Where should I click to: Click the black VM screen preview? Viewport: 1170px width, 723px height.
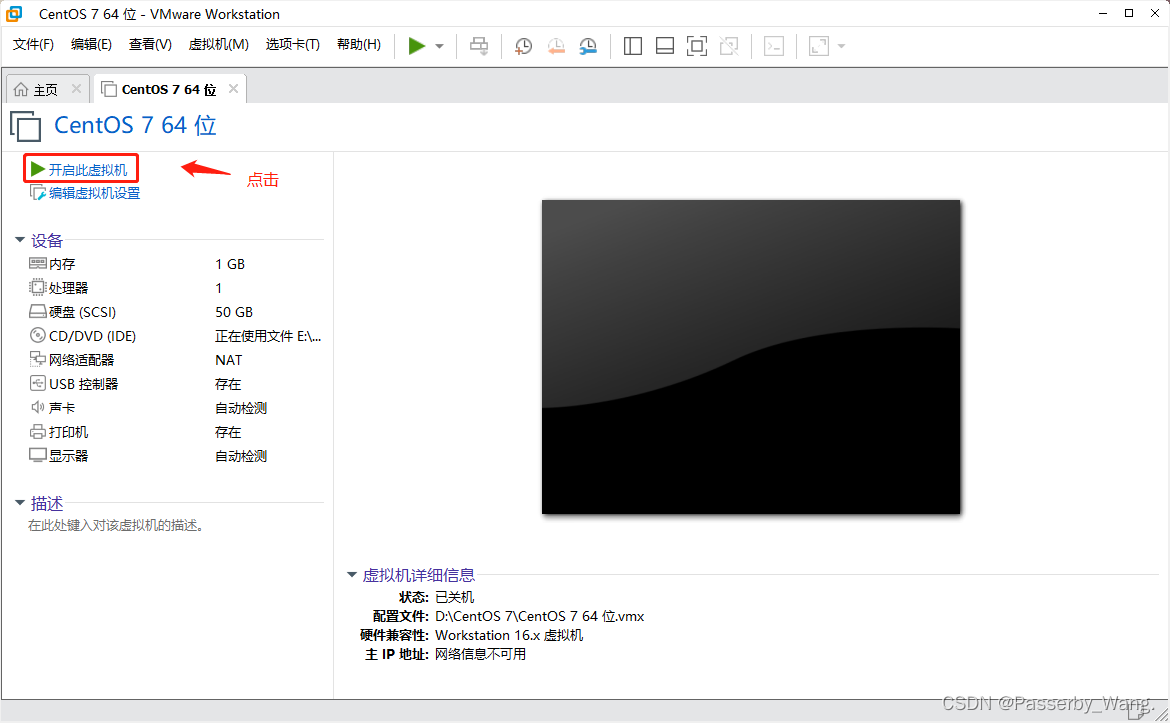tap(751, 357)
